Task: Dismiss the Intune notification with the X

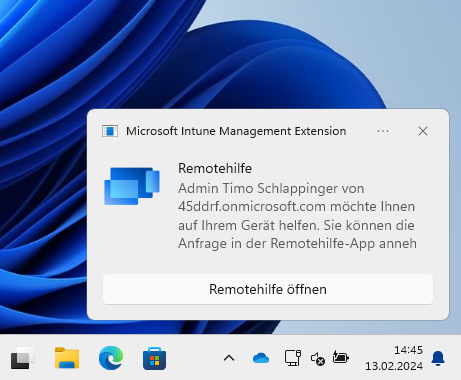Action: tap(423, 131)
